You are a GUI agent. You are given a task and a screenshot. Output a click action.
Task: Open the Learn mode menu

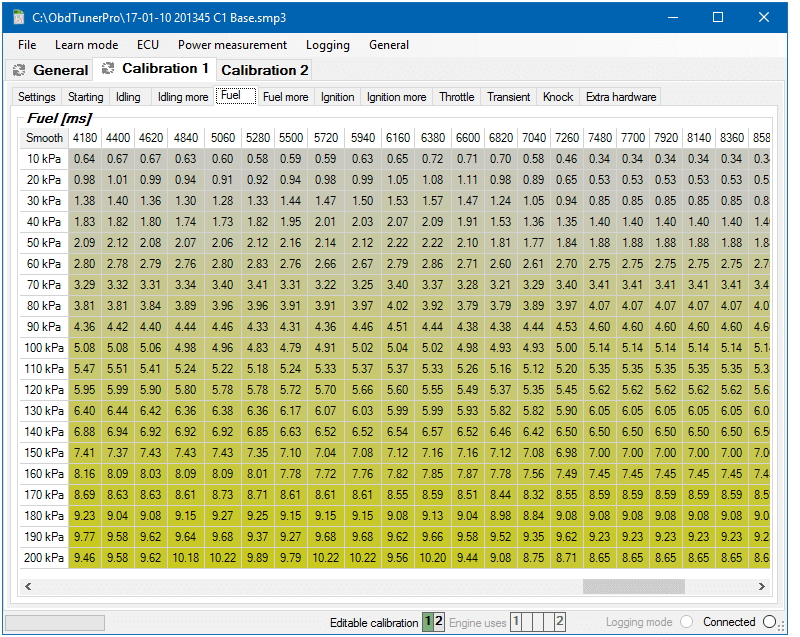click(87, 45)
